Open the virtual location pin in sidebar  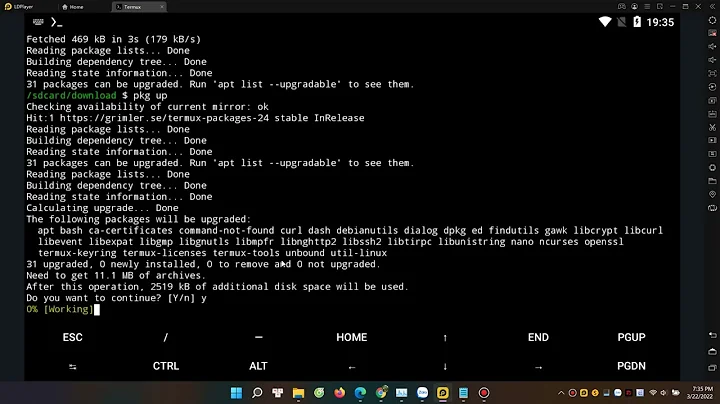point(712,194)
